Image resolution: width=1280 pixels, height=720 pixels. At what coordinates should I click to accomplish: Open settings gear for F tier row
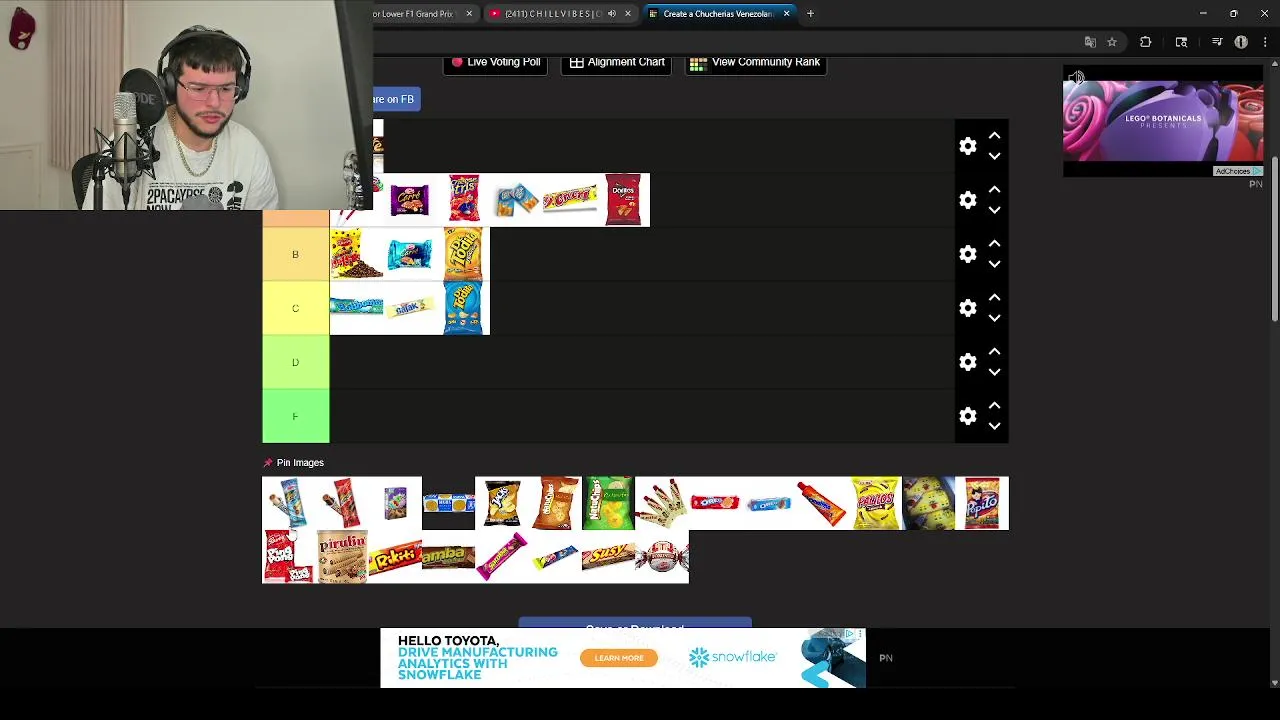(967, 416)
